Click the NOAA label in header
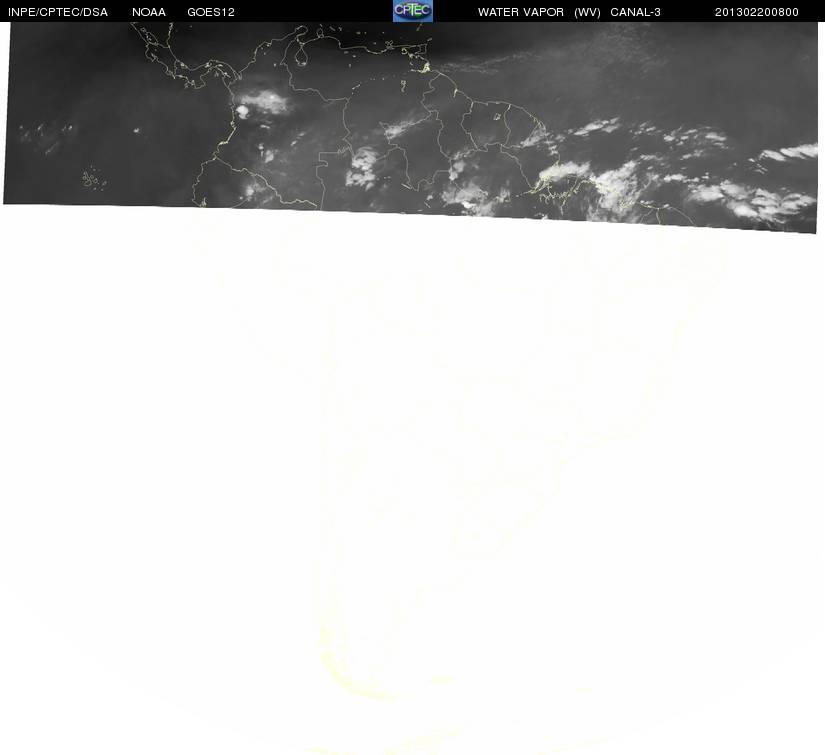Image resolution: width=825 pixels, height=755 pixels. tap(149, 12)
